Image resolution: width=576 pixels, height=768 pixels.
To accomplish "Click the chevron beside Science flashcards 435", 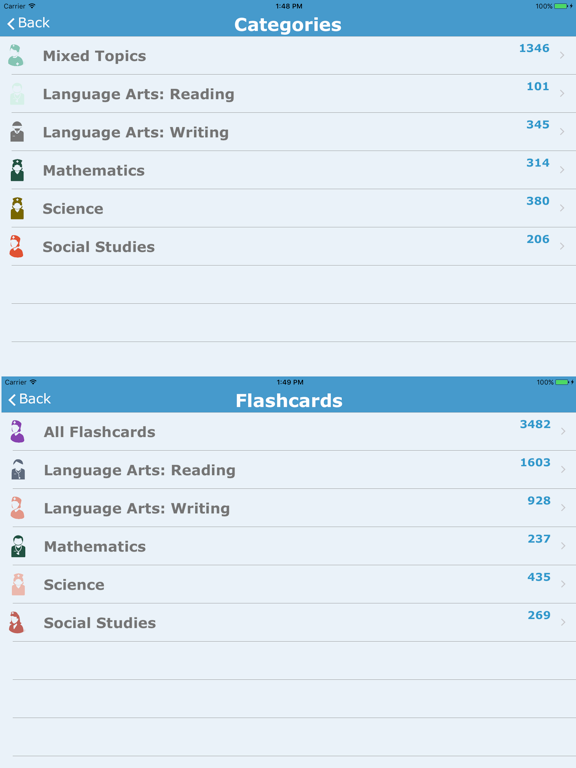I will click(563, 584).
